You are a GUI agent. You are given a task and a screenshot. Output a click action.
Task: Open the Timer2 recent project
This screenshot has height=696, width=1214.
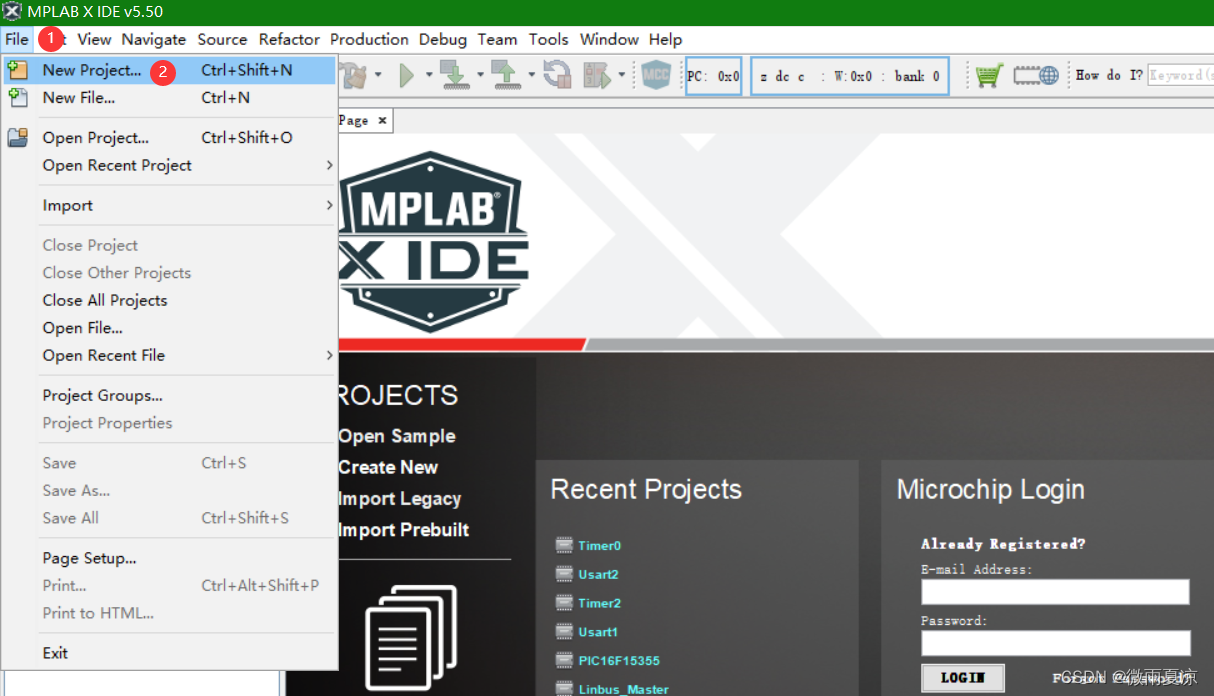pos(599,603)
